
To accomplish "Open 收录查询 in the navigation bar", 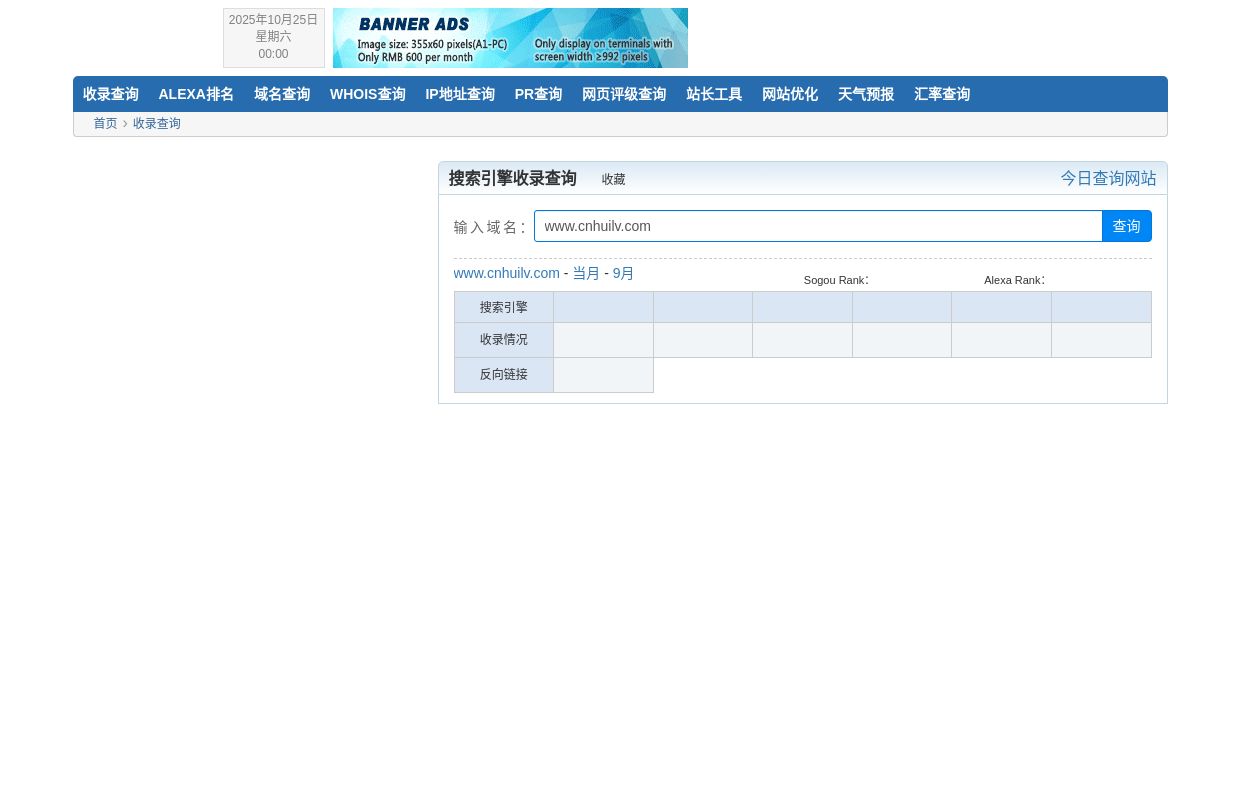I will pyautogui.click(x=111, y=94).
